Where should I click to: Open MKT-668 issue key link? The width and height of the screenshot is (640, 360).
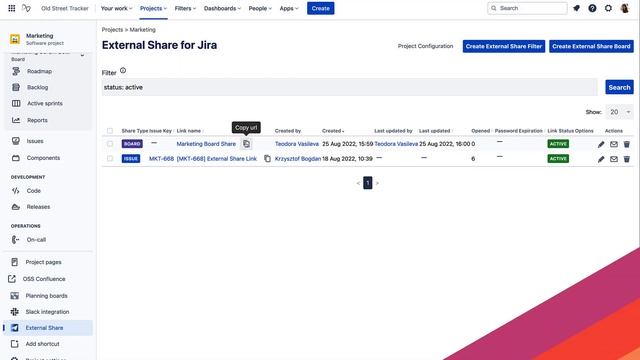(161, 159)
